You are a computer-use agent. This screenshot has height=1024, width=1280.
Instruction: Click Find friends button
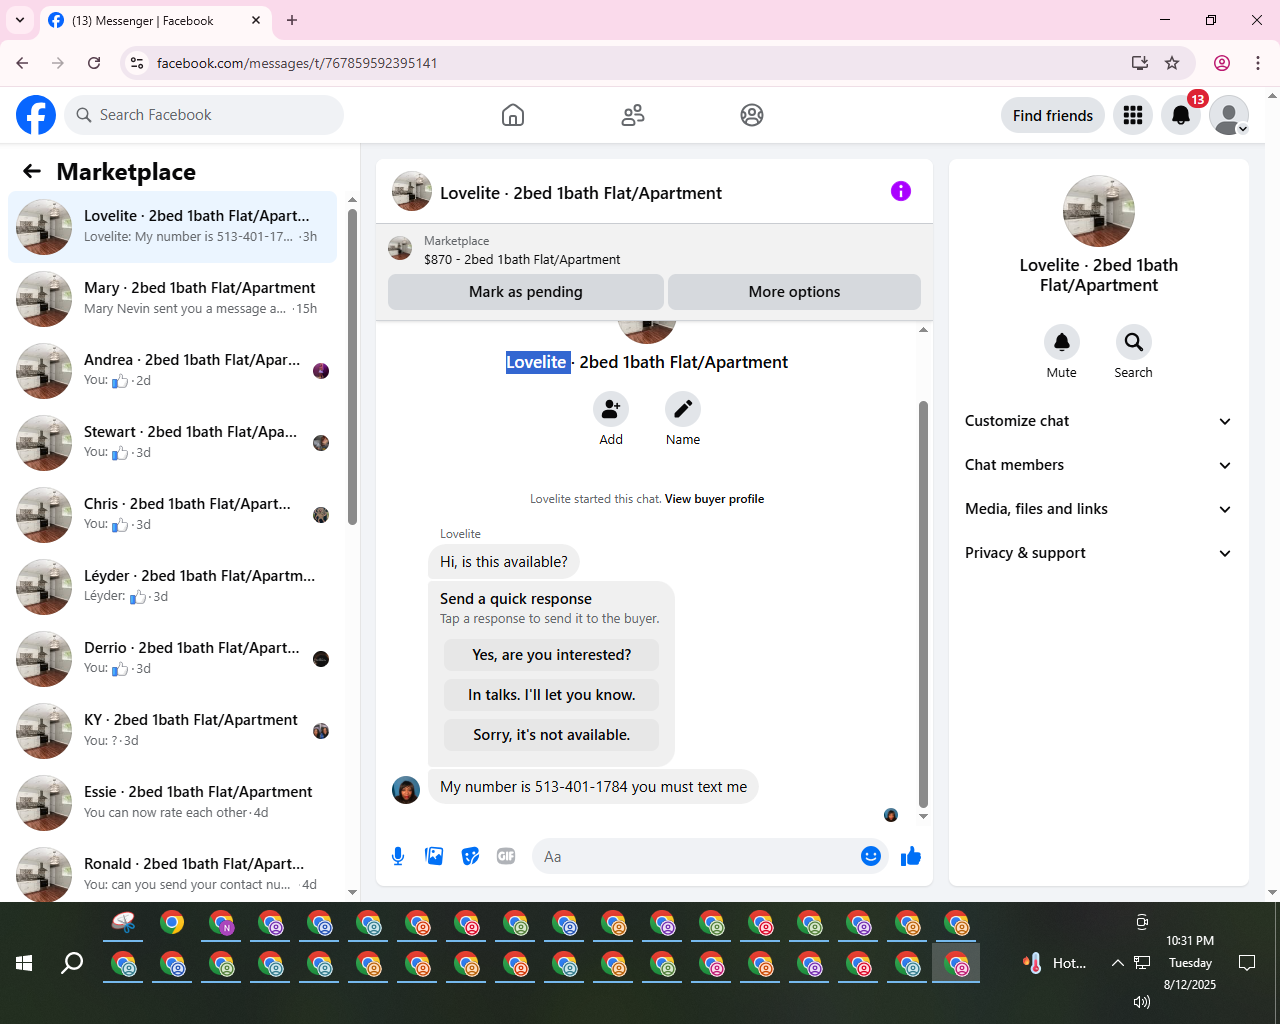1053,115
